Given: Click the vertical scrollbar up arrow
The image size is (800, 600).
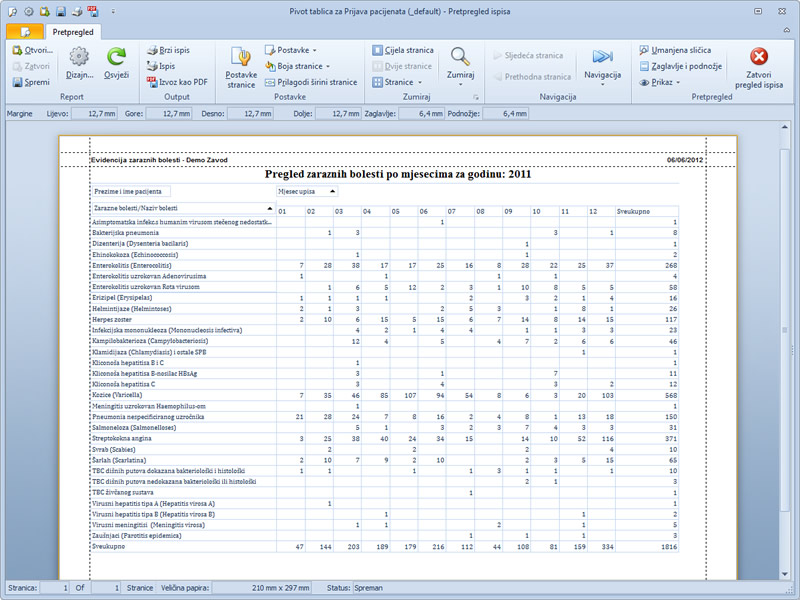Looking at the screenshot, I should pos(785,127).
